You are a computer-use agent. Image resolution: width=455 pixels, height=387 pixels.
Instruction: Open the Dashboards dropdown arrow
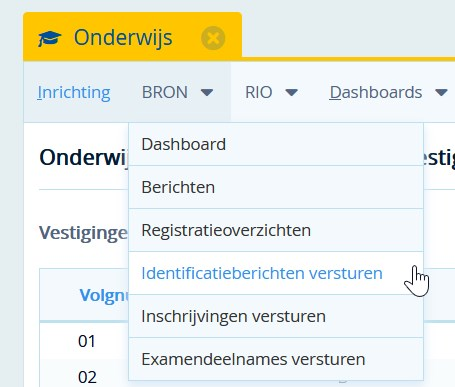pyautogui.click(x=441, y=92)
